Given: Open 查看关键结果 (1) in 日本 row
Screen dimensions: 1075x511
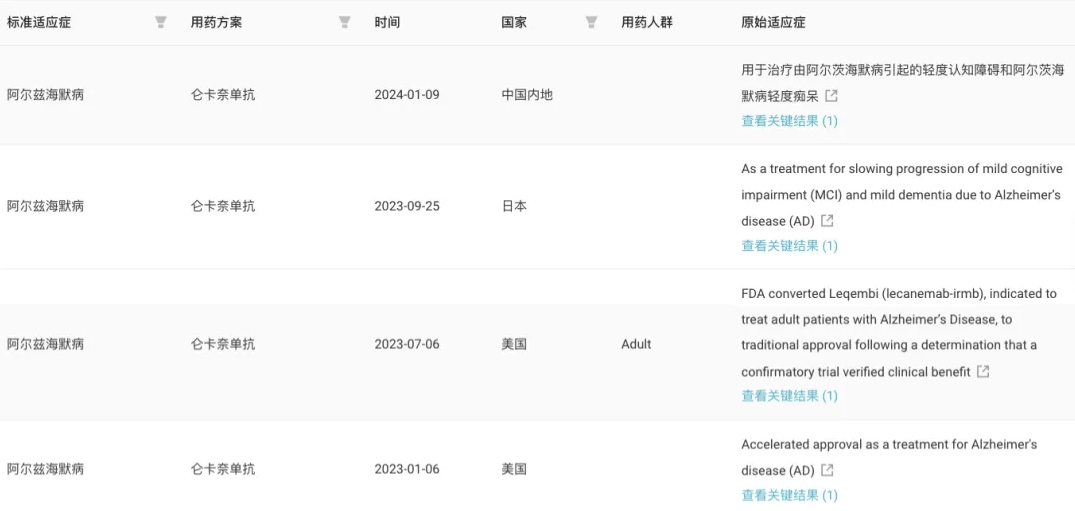Looking at the screenshot, I should tap(789, 246).
